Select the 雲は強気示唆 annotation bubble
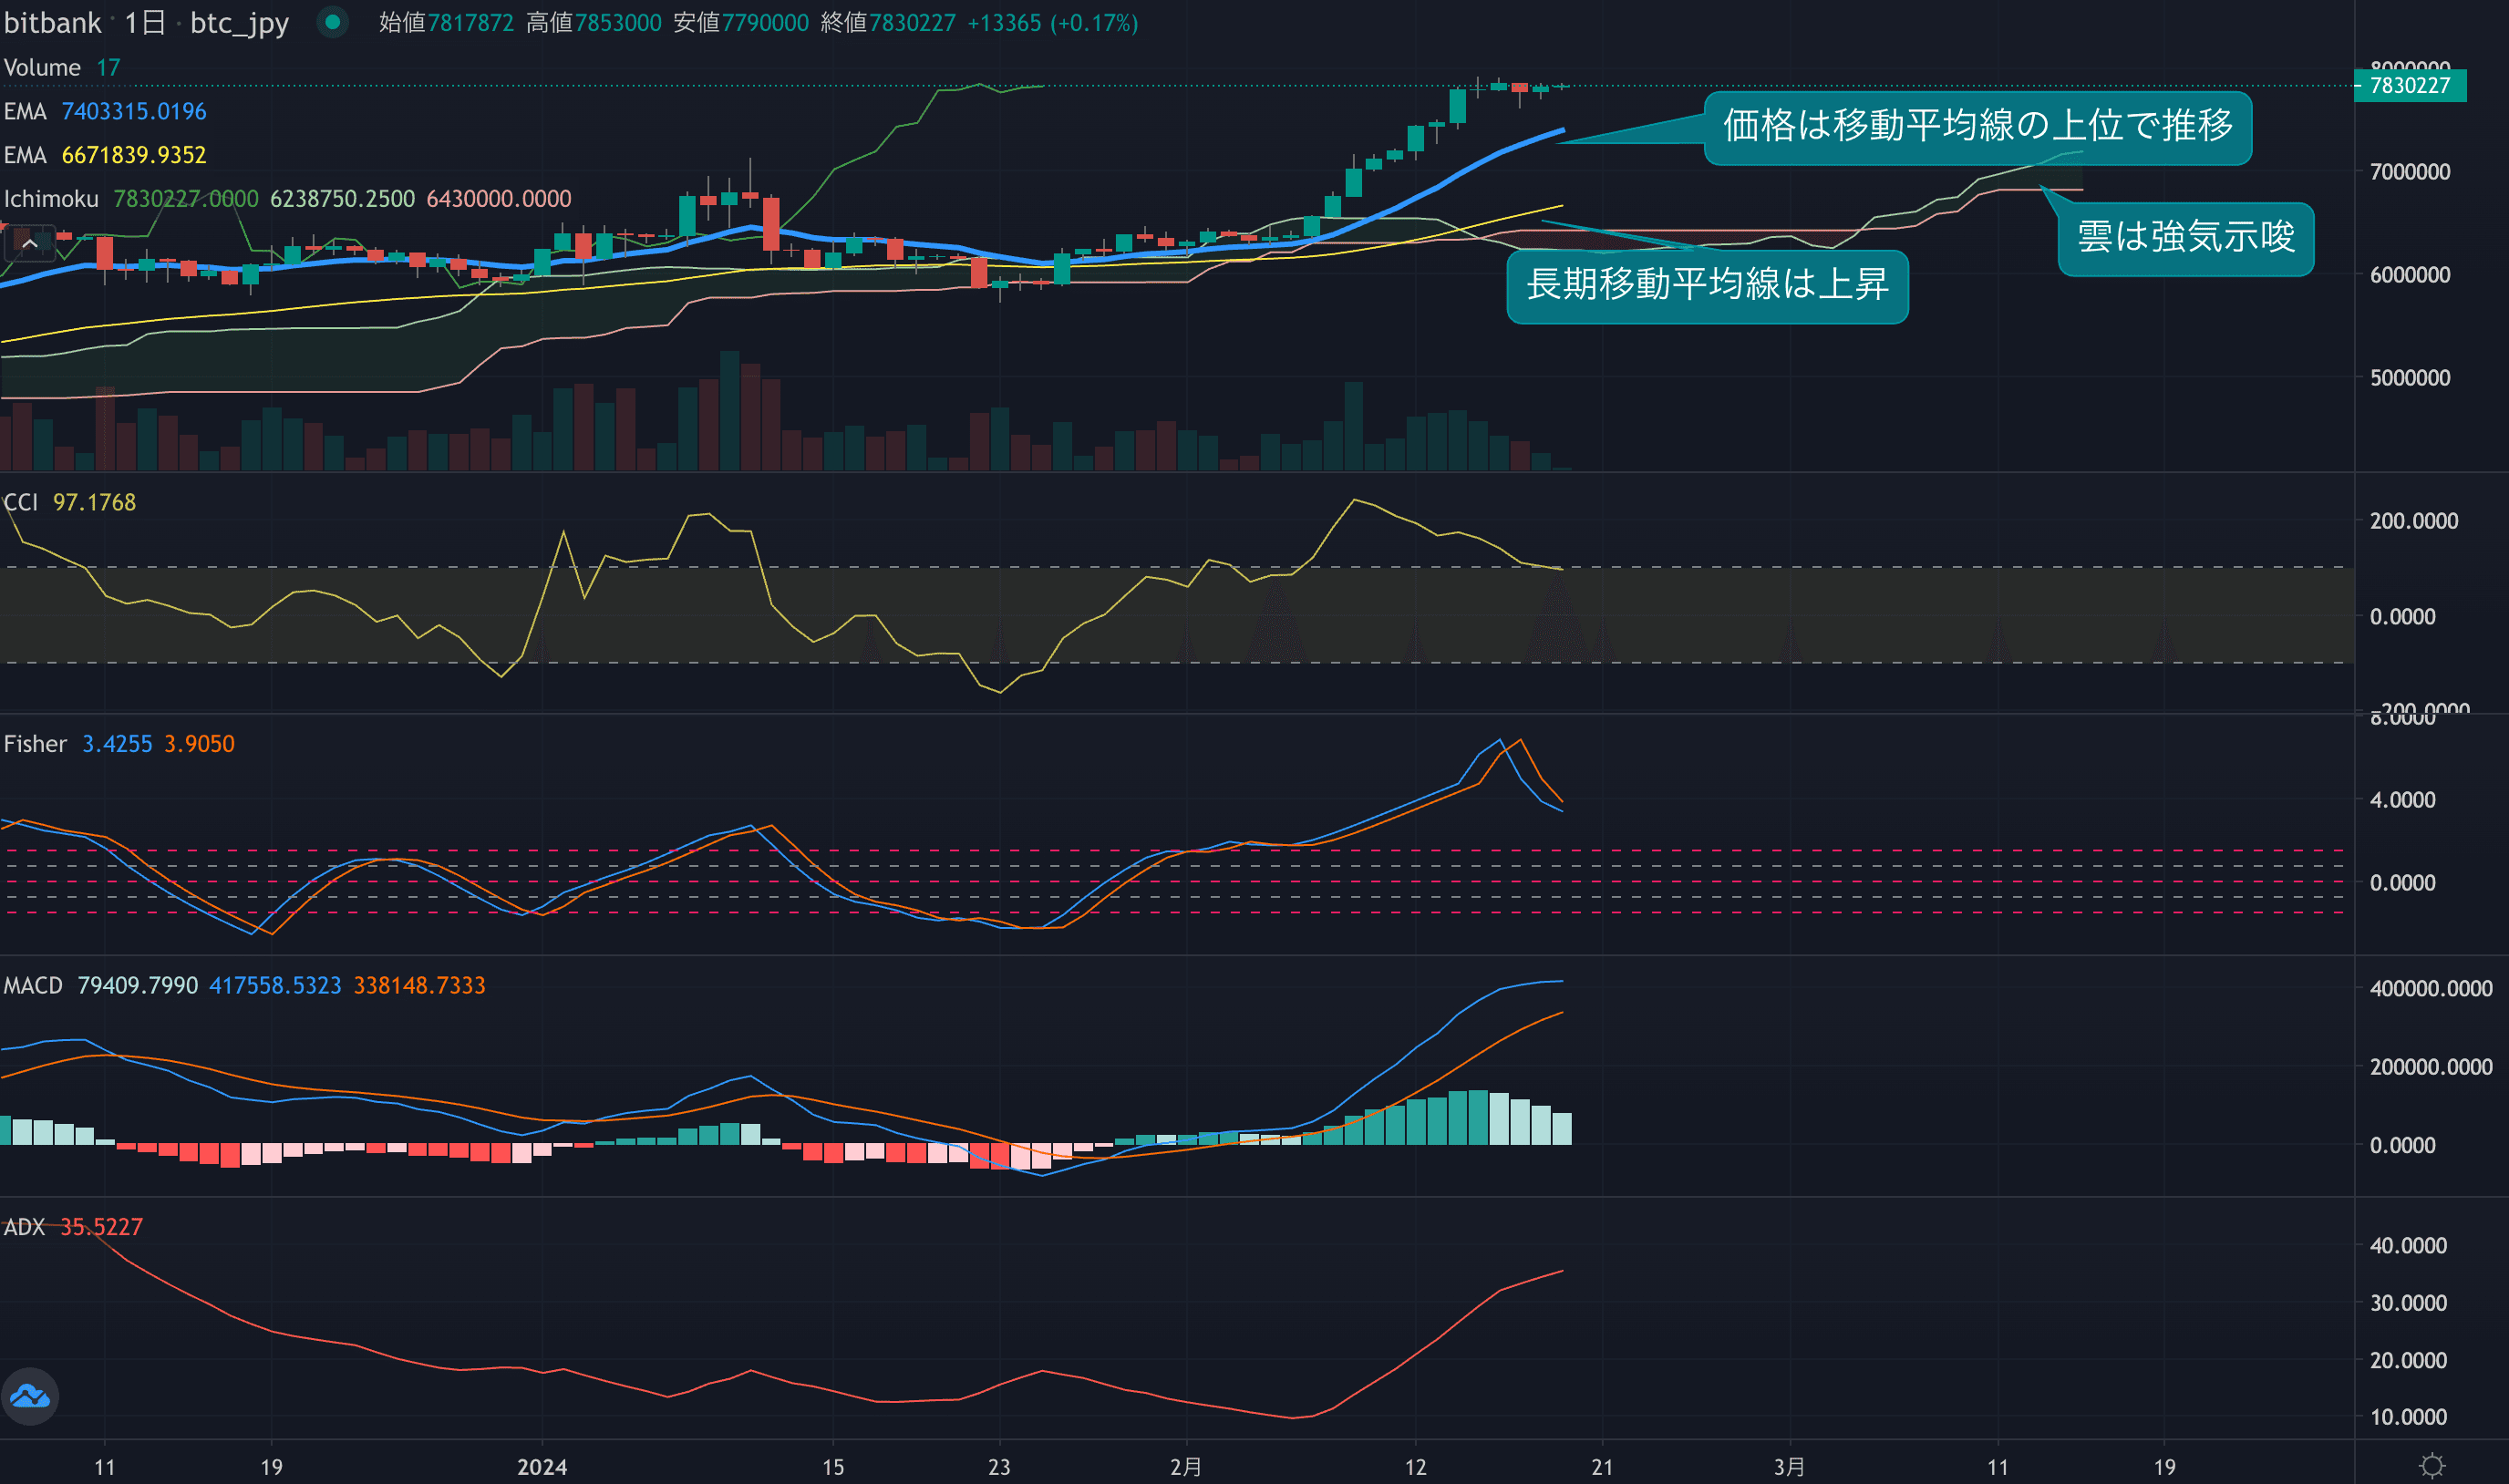The image size is (2509, 1484). pos(2185,238)
